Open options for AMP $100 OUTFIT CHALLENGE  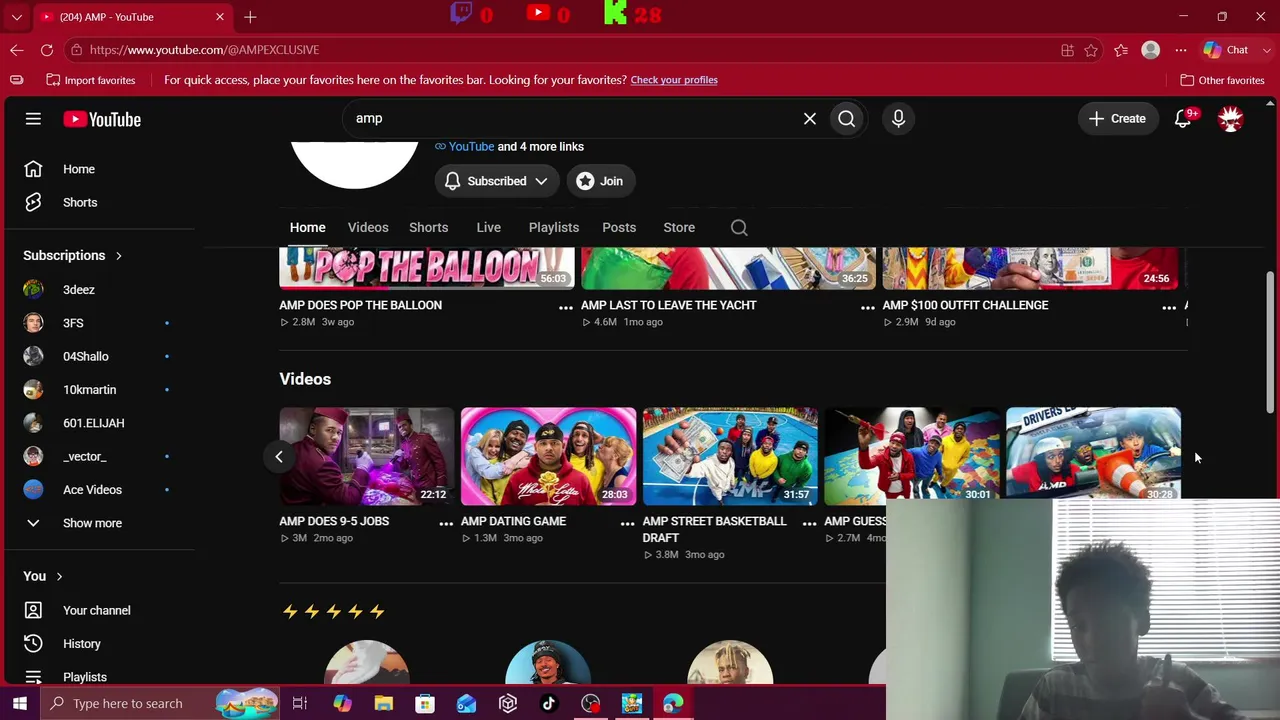(1169, 308)
